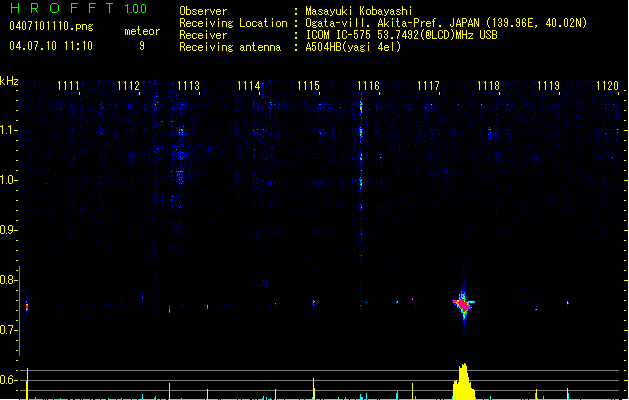Click the A504HB(yagi 4el) text

(x=353, y=47)
